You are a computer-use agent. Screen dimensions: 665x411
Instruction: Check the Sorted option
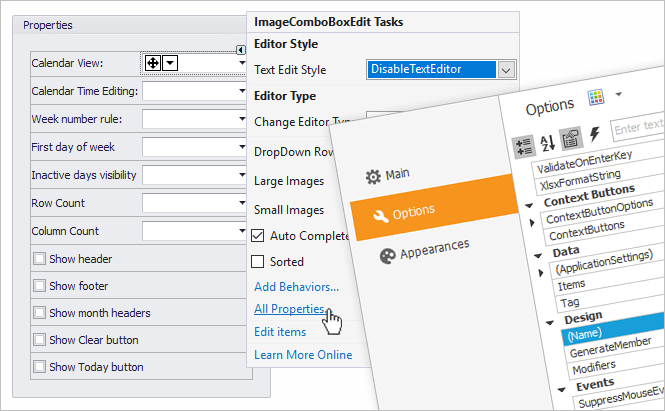(x=259, y=262)
